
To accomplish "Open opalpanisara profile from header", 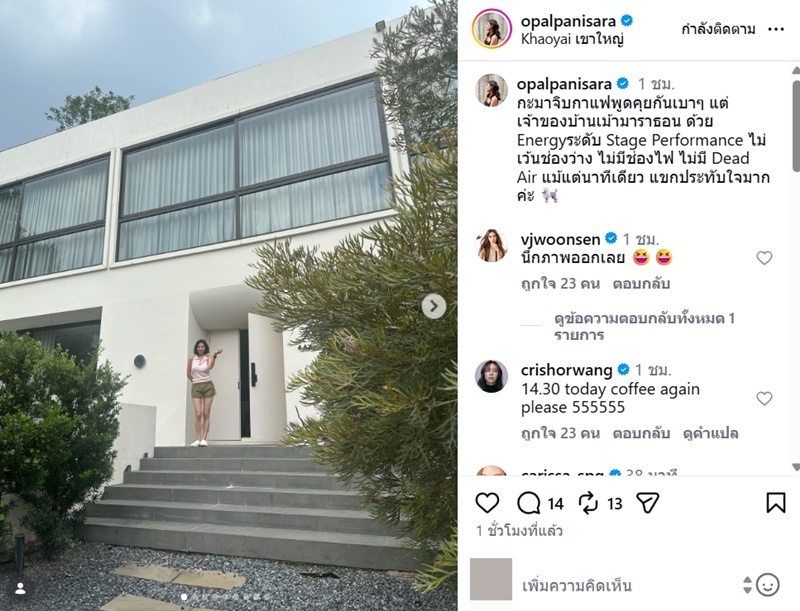I will point(569,20).
